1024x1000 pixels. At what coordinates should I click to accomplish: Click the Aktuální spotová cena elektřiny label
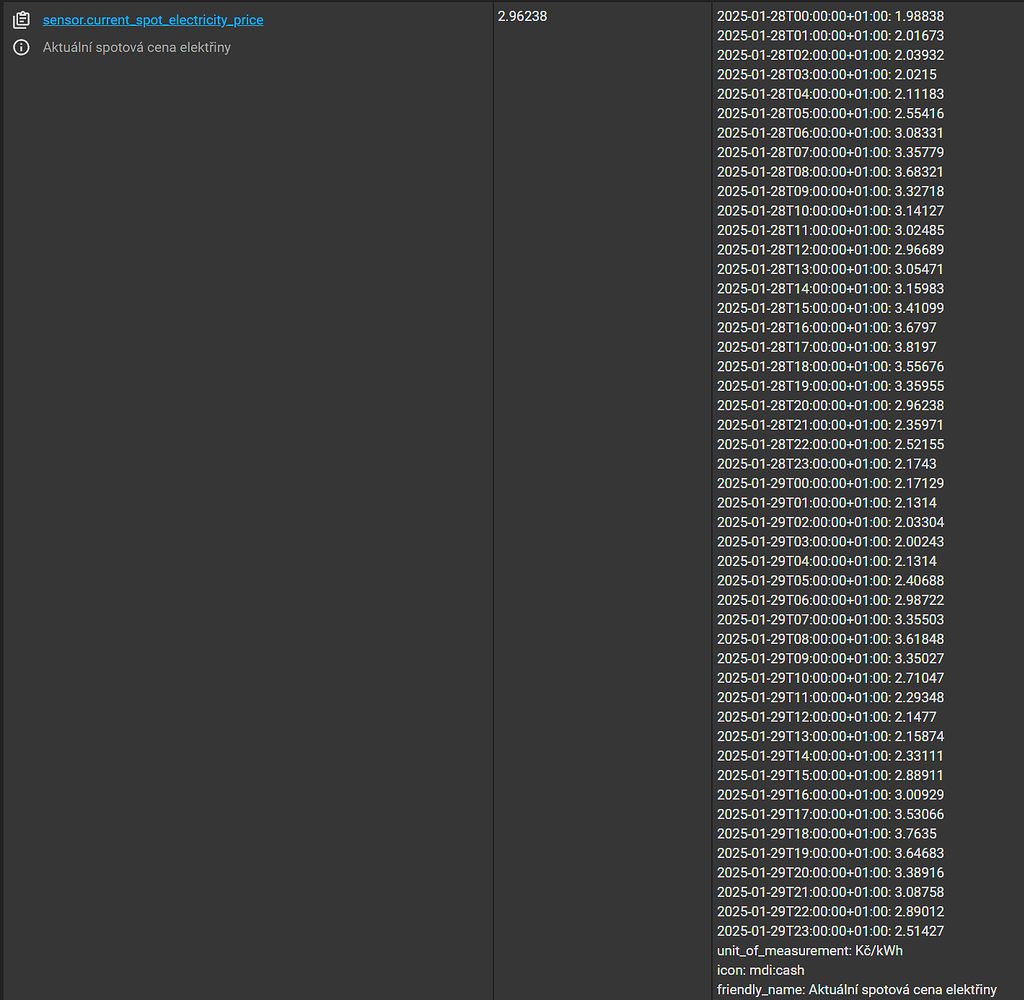pos(135,47)
